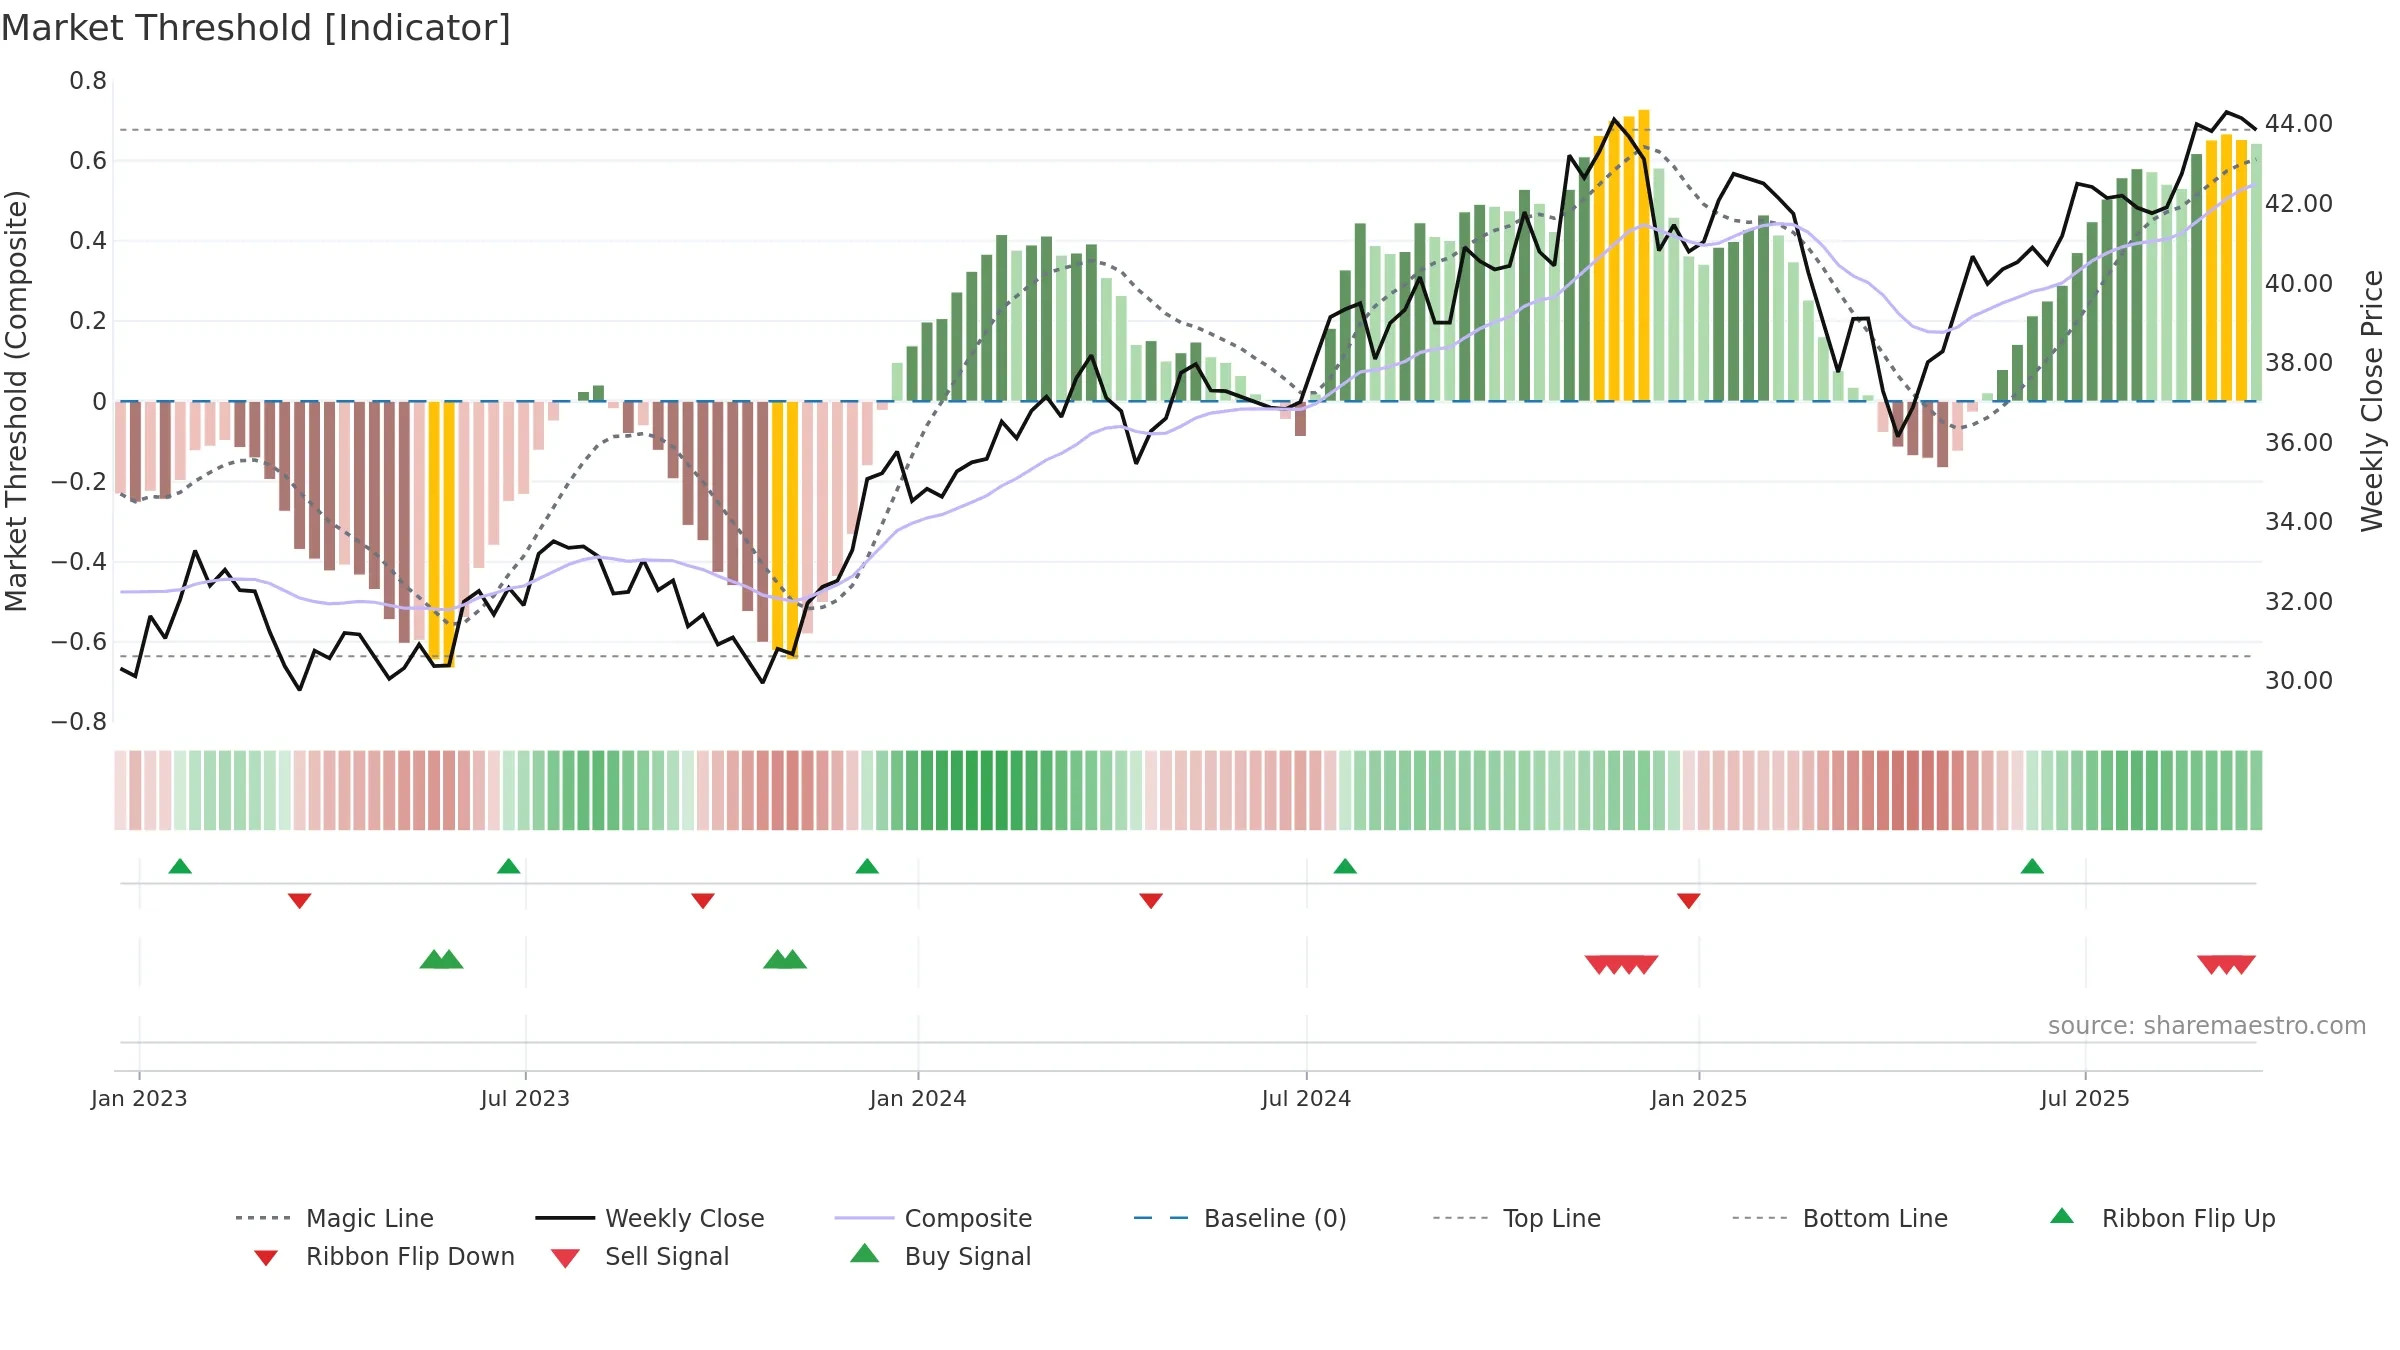Click the green Ribbon Flip Up marker just before Jul 2023
The height and width of the screenshot is (1350, 2400).
pos(508,866)
